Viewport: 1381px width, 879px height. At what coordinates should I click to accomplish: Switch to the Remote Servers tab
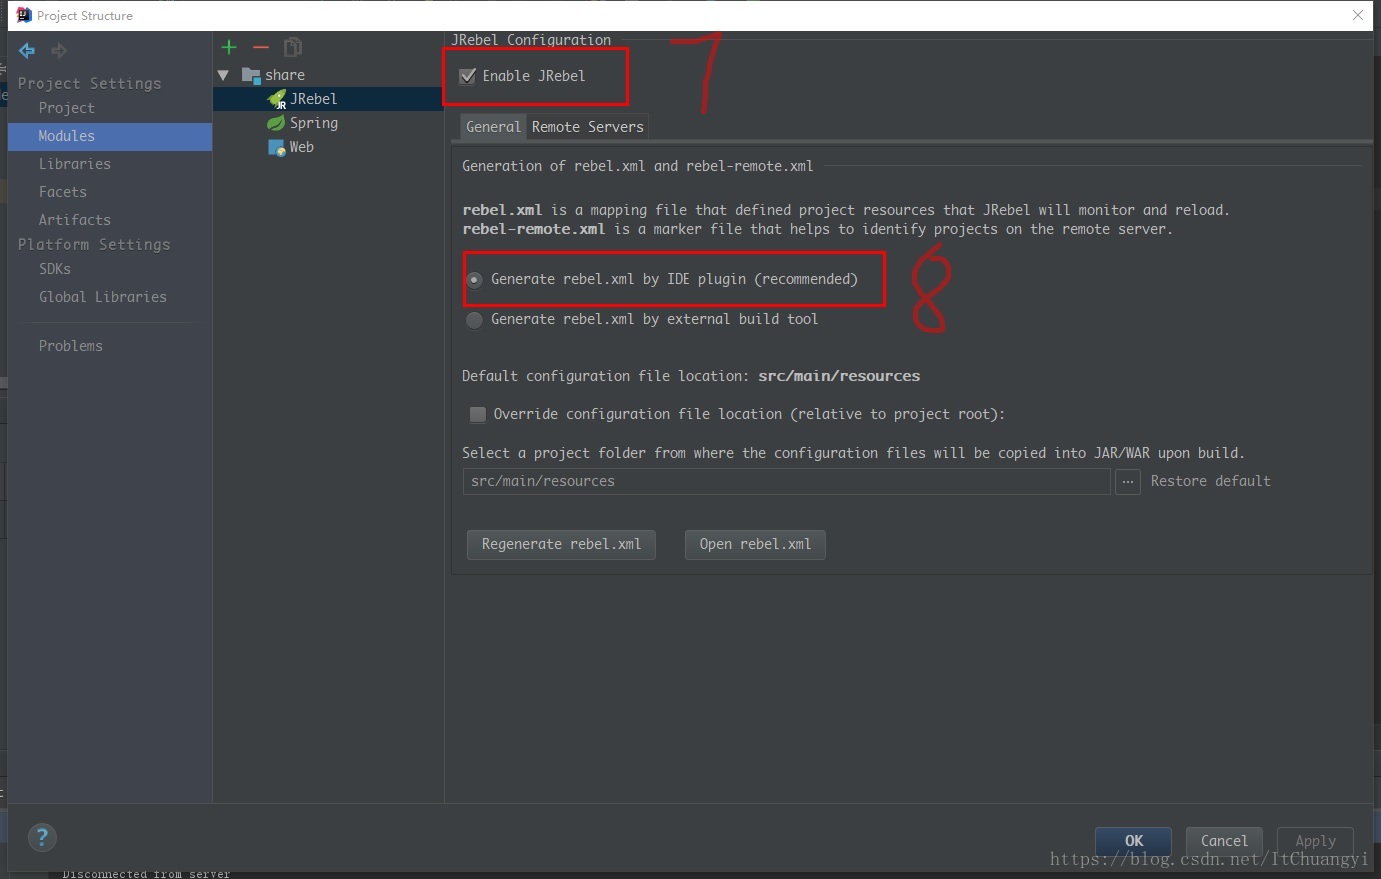(588, 127)
